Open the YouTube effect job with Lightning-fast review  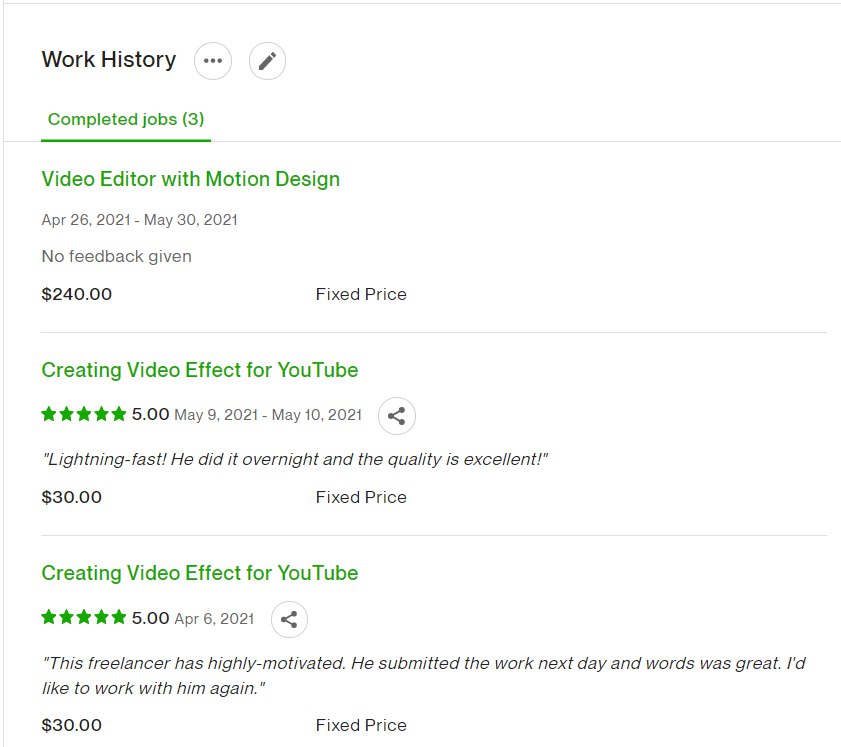click(x=199, y=371)
